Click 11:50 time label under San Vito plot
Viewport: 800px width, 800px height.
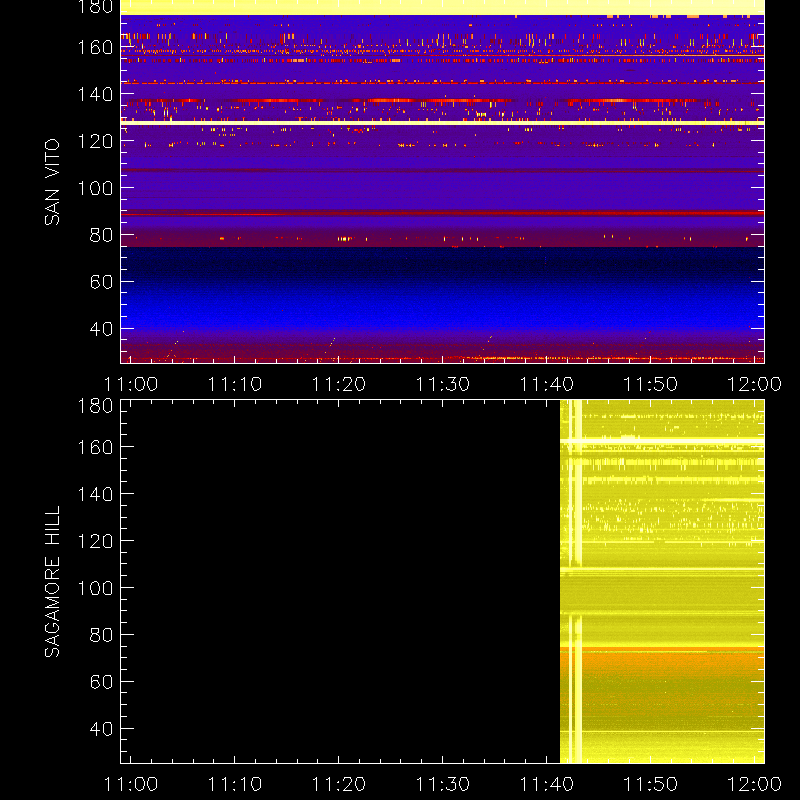point(651,384)
